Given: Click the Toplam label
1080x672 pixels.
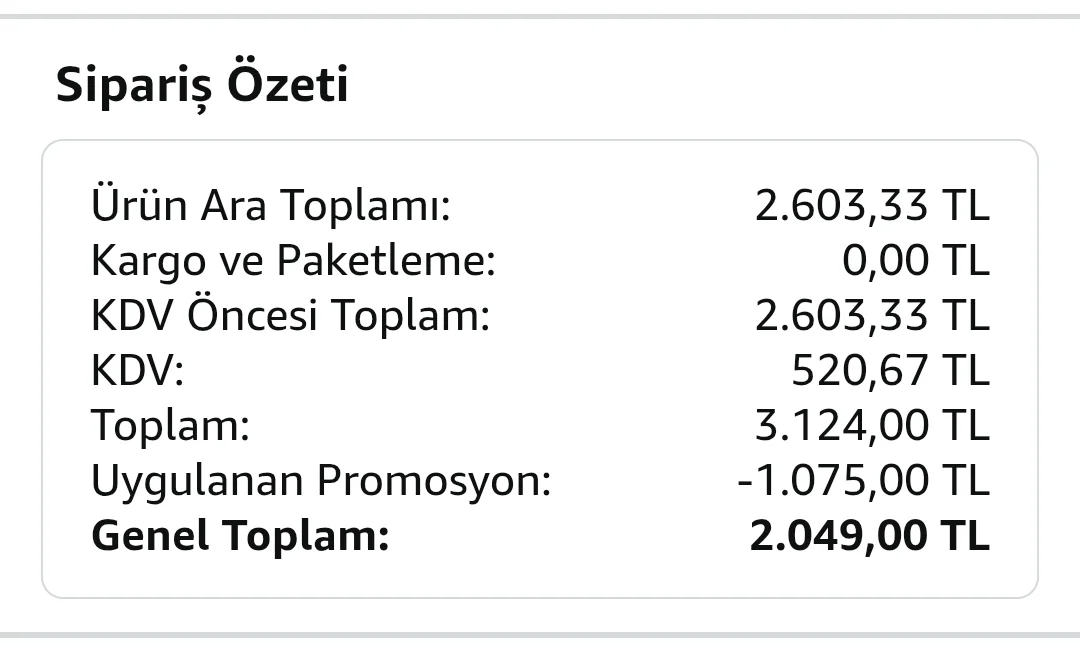Looking at the screenshot, I should point(170,427).
